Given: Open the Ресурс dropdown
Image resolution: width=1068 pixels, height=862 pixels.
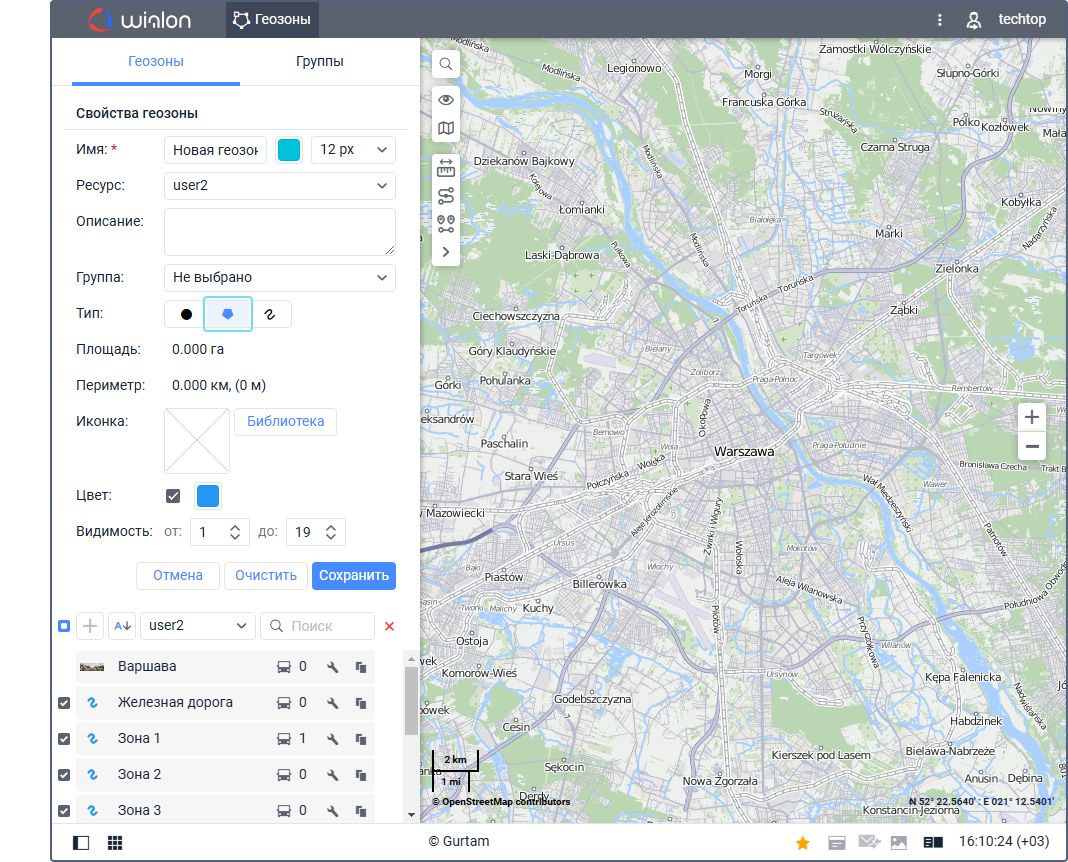Looking at the screenshot, I should [280, 186].
